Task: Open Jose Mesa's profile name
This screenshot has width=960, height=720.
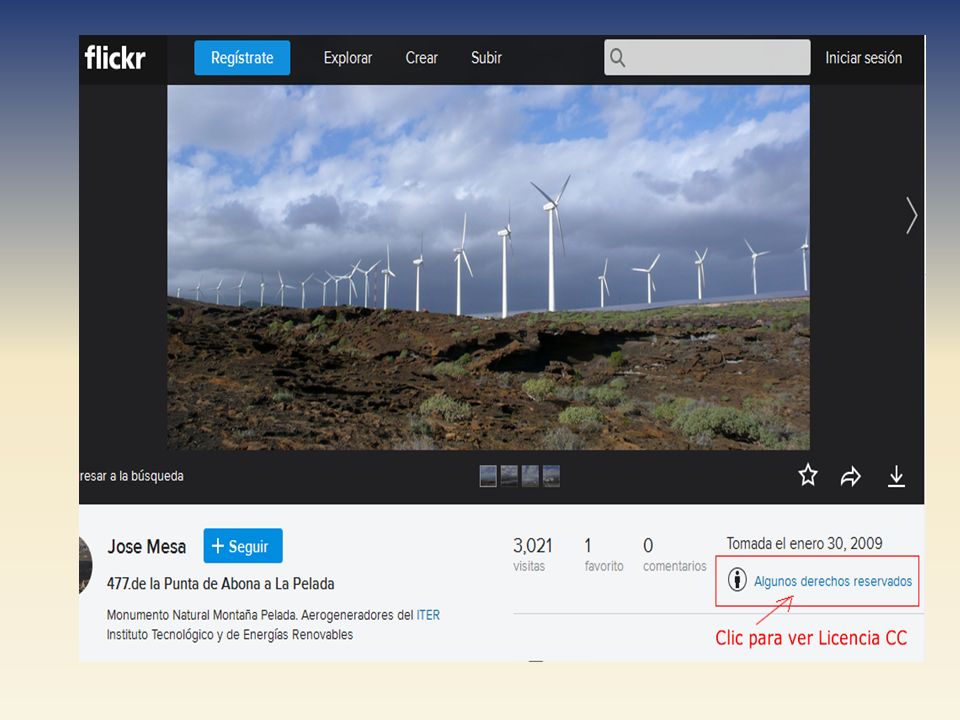Action: point(147,546)
